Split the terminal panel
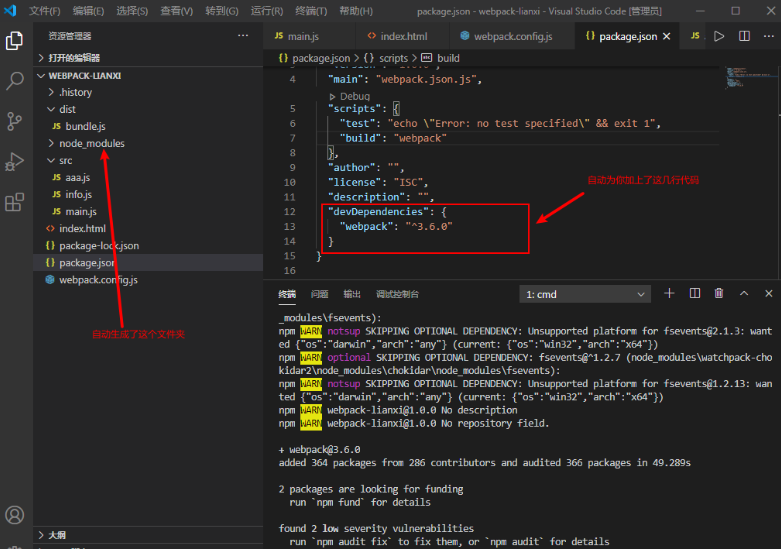Image resolution: width=781 pixels, height=549 pixels. point(694,293)
